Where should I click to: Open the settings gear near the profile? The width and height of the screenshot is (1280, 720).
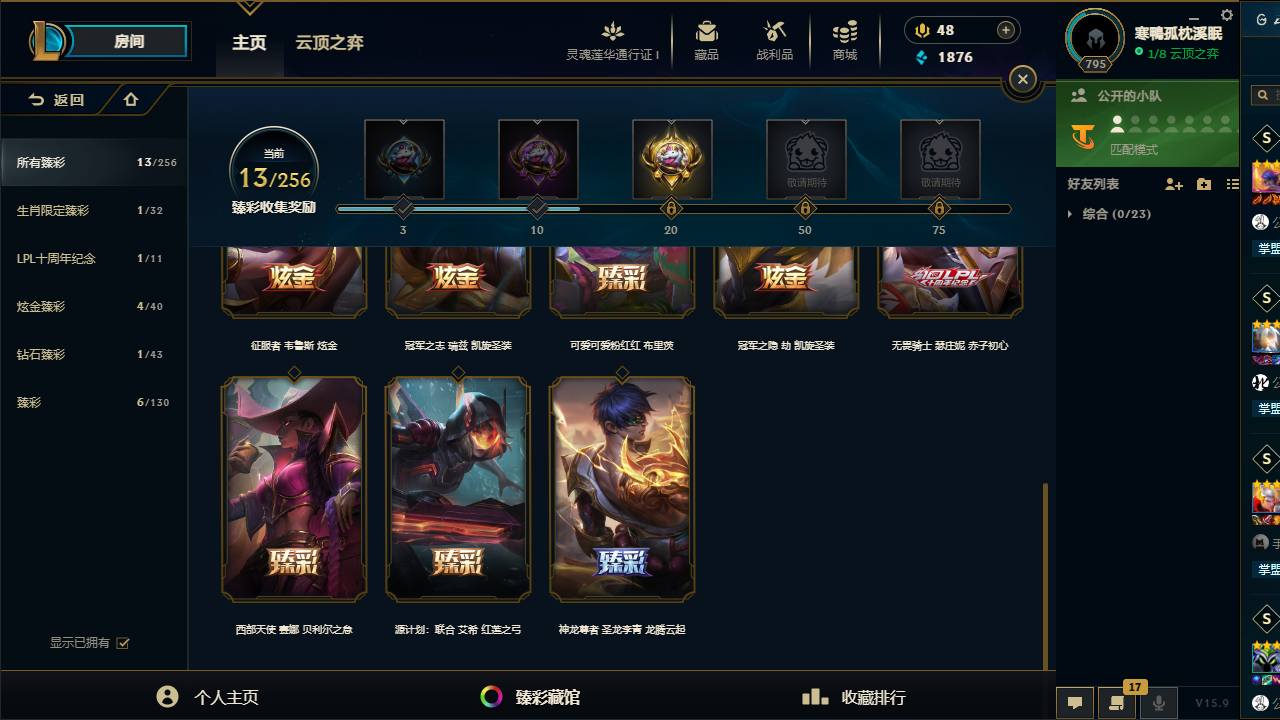point(1227,15)
